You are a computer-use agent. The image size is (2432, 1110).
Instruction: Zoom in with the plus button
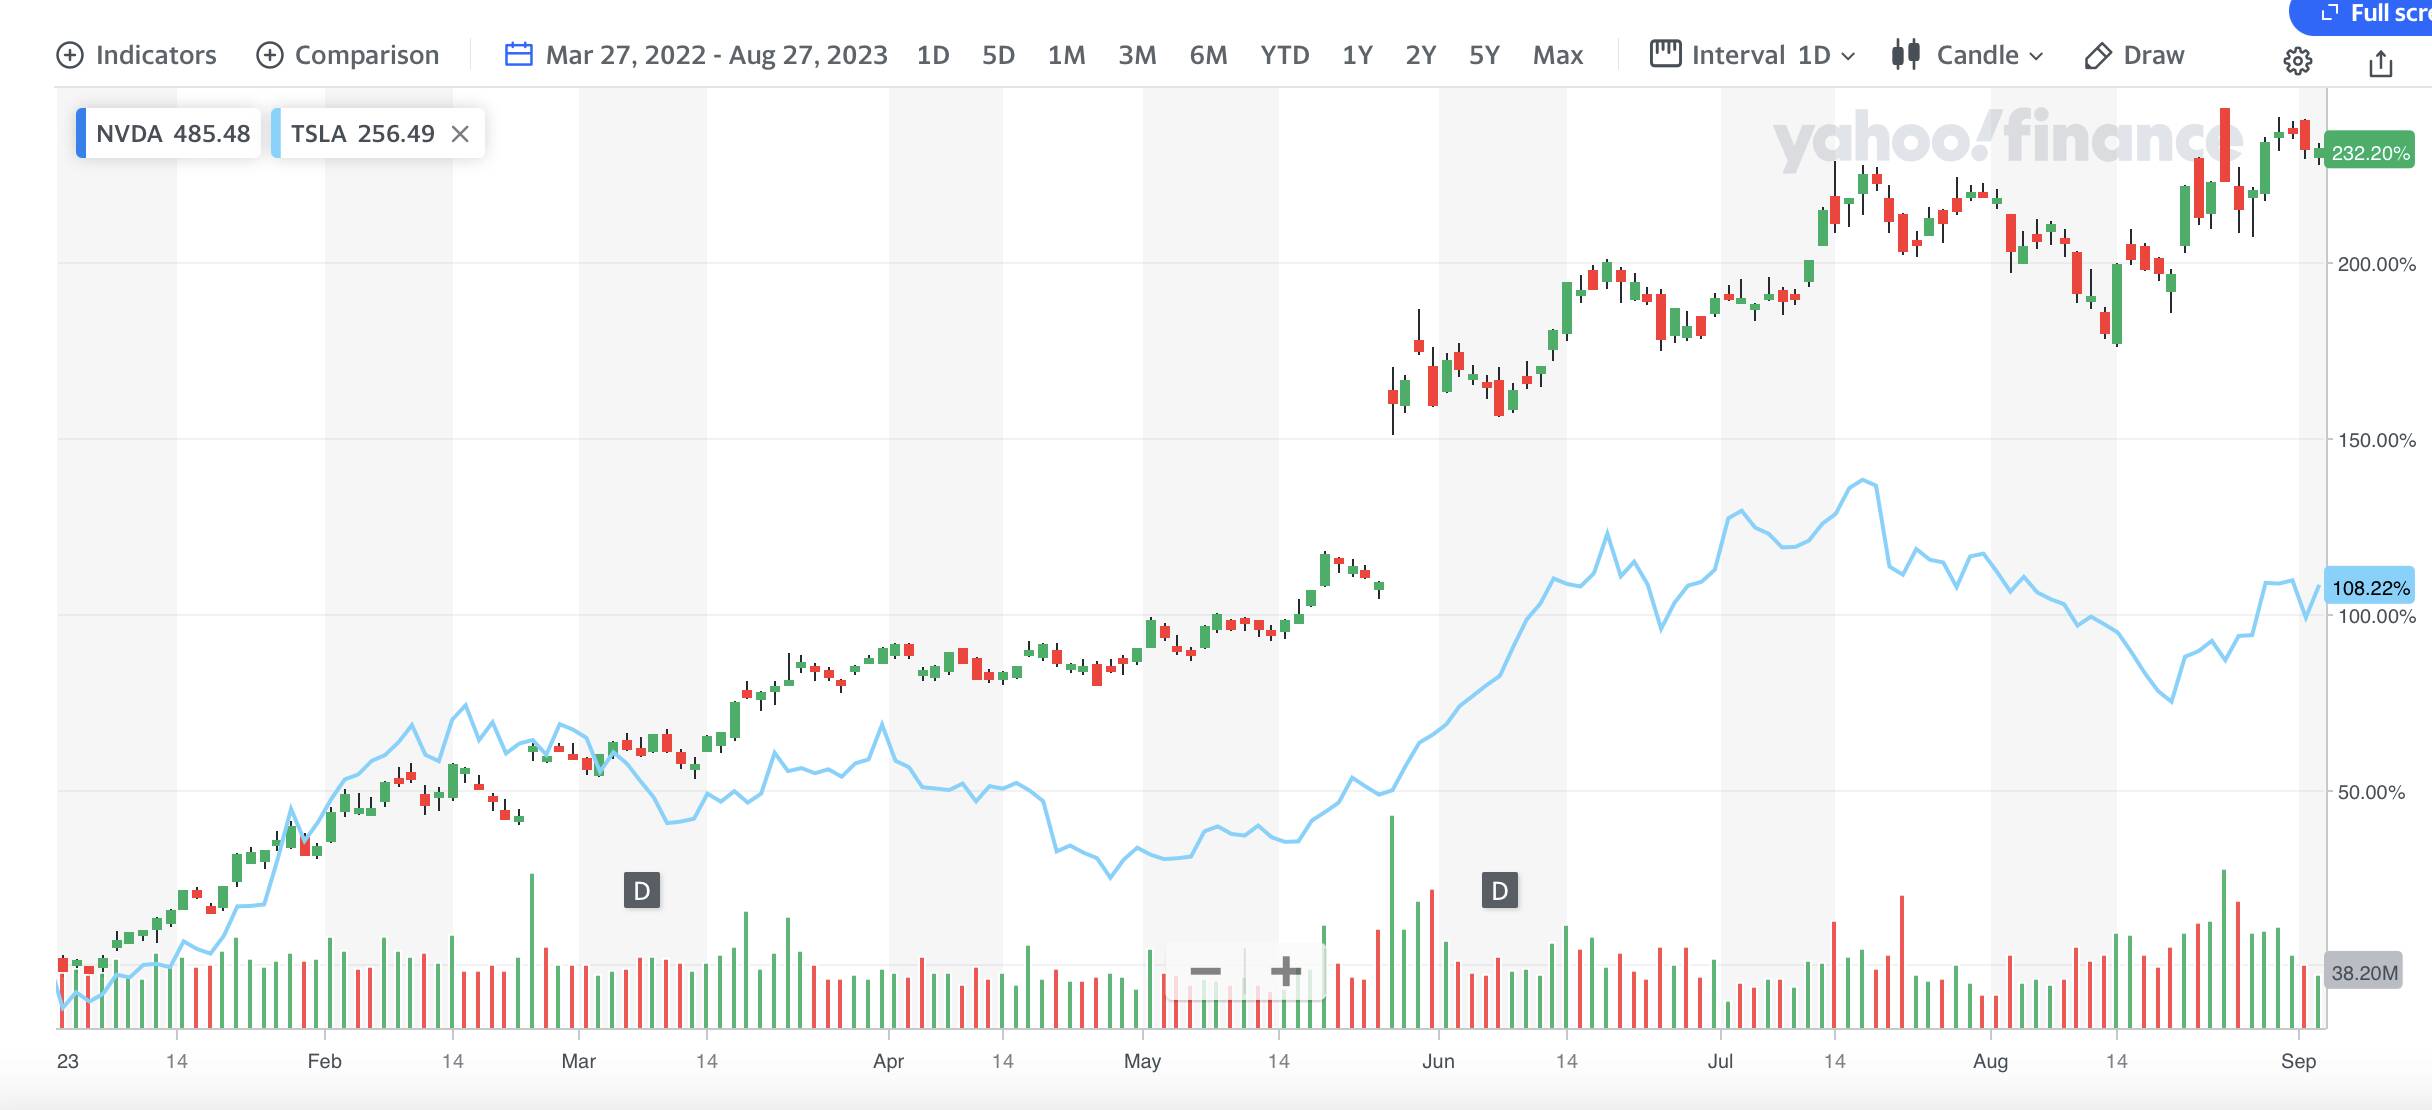(x=1285, y=971)
